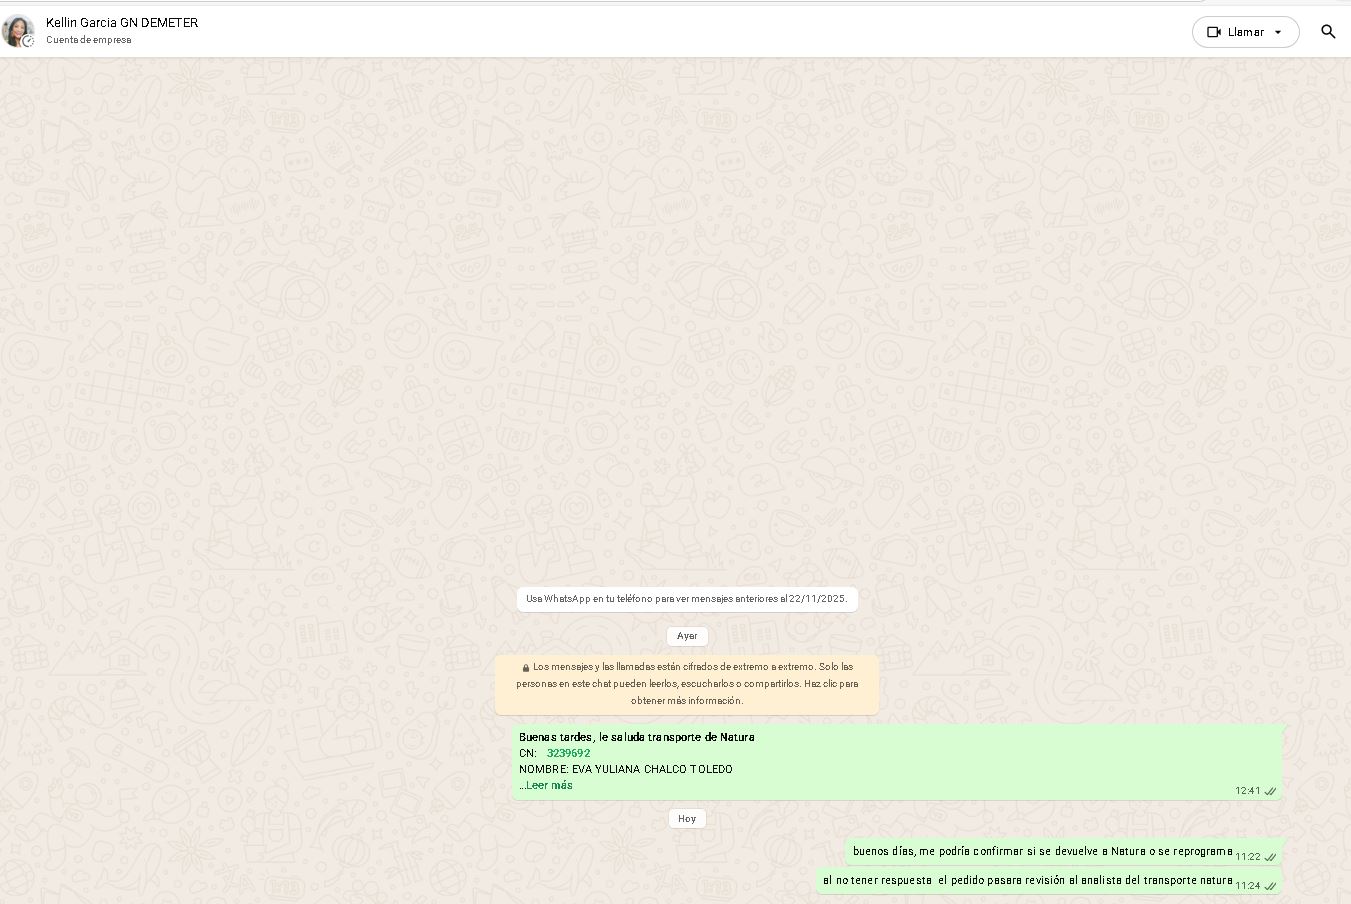1351x904 pixels.
Task: Click the Hoy date separator
Action: (x=687, y=818)
